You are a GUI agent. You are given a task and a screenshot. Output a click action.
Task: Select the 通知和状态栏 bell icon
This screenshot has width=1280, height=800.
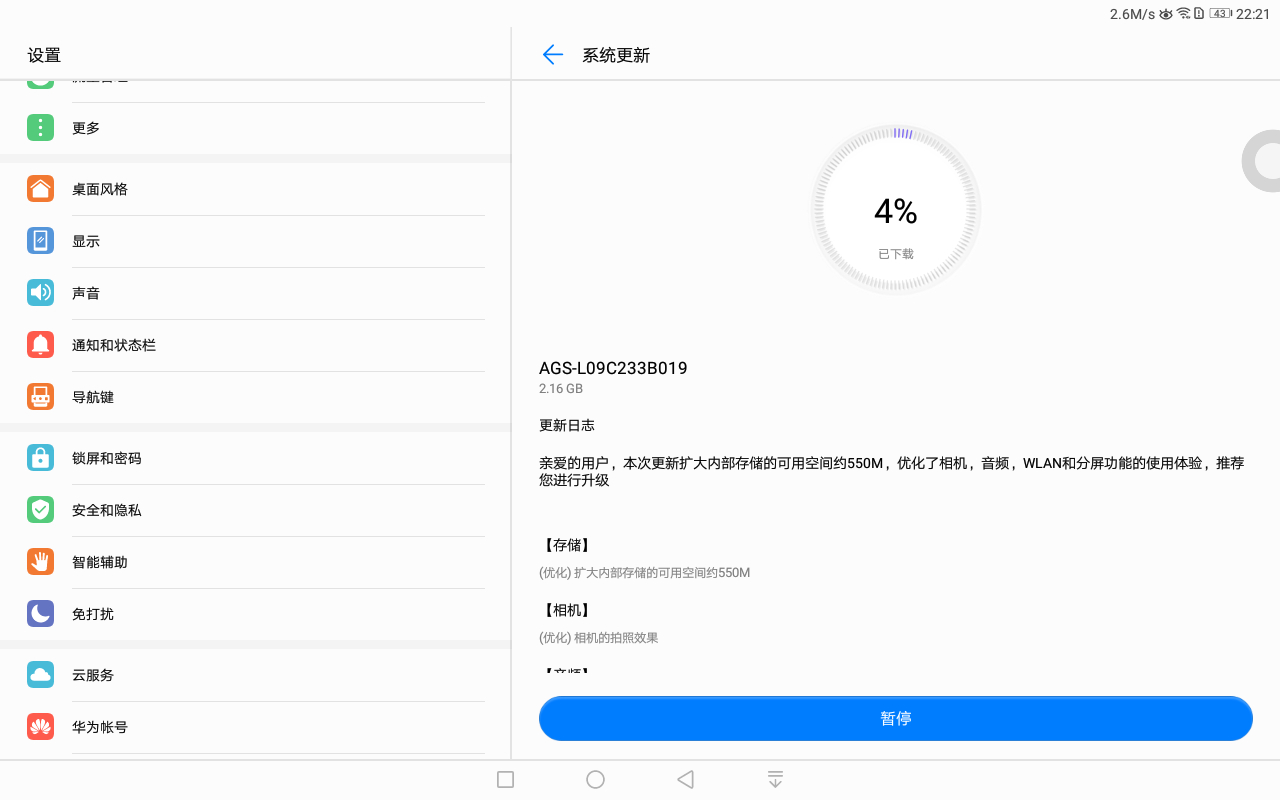[x=40, y=345]
